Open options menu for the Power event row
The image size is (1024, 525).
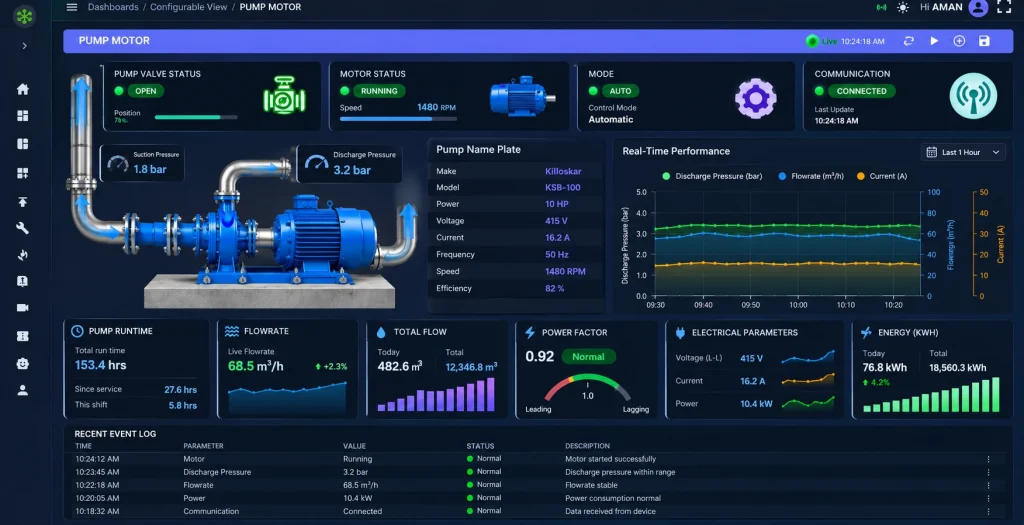989,498
